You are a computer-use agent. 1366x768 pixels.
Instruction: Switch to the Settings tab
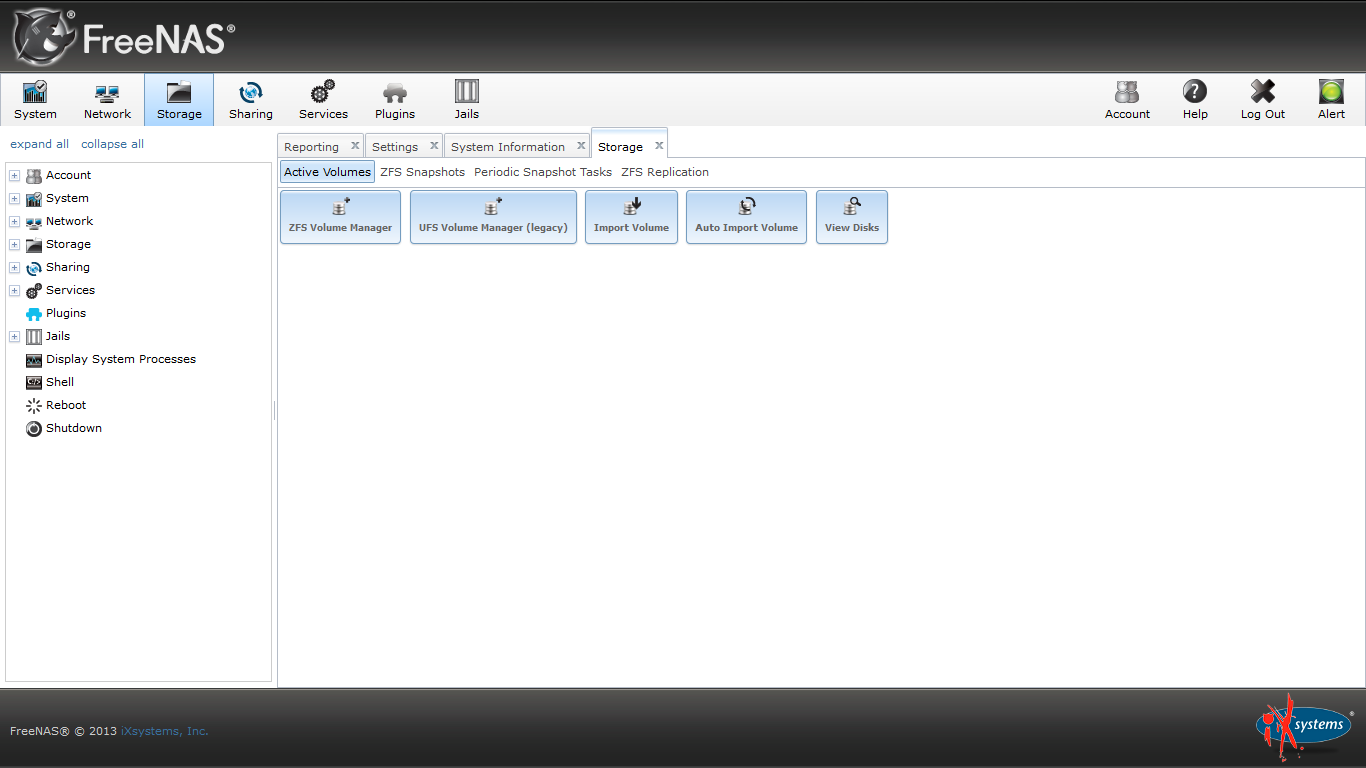tap(395, 147)
